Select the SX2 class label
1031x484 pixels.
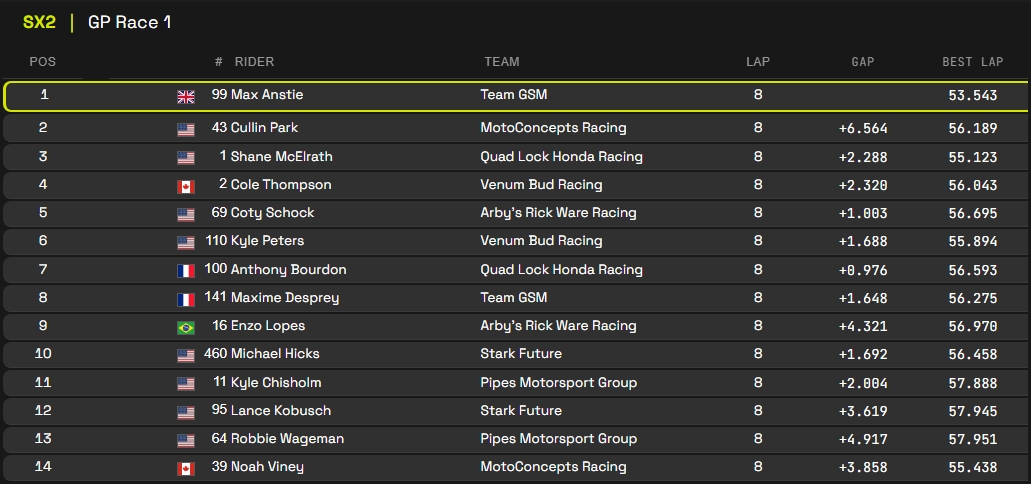click(x=39, y=22)
